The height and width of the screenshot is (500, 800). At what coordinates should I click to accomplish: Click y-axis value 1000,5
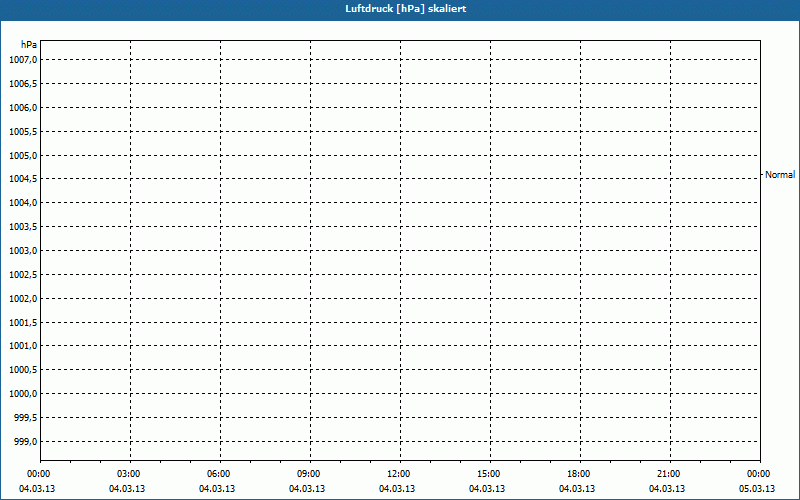[x=23, y=370]
